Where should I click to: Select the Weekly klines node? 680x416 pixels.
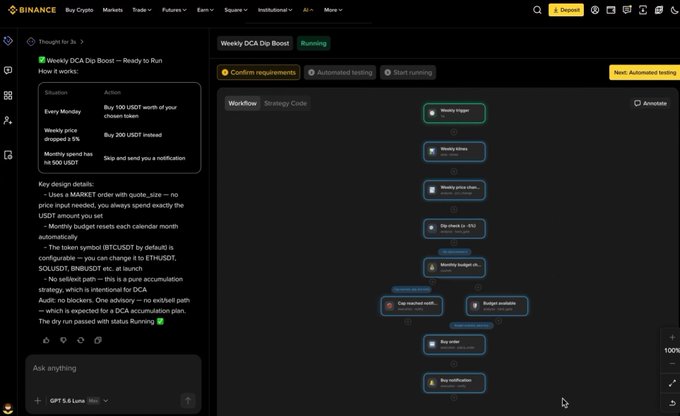tap(454, 151)
